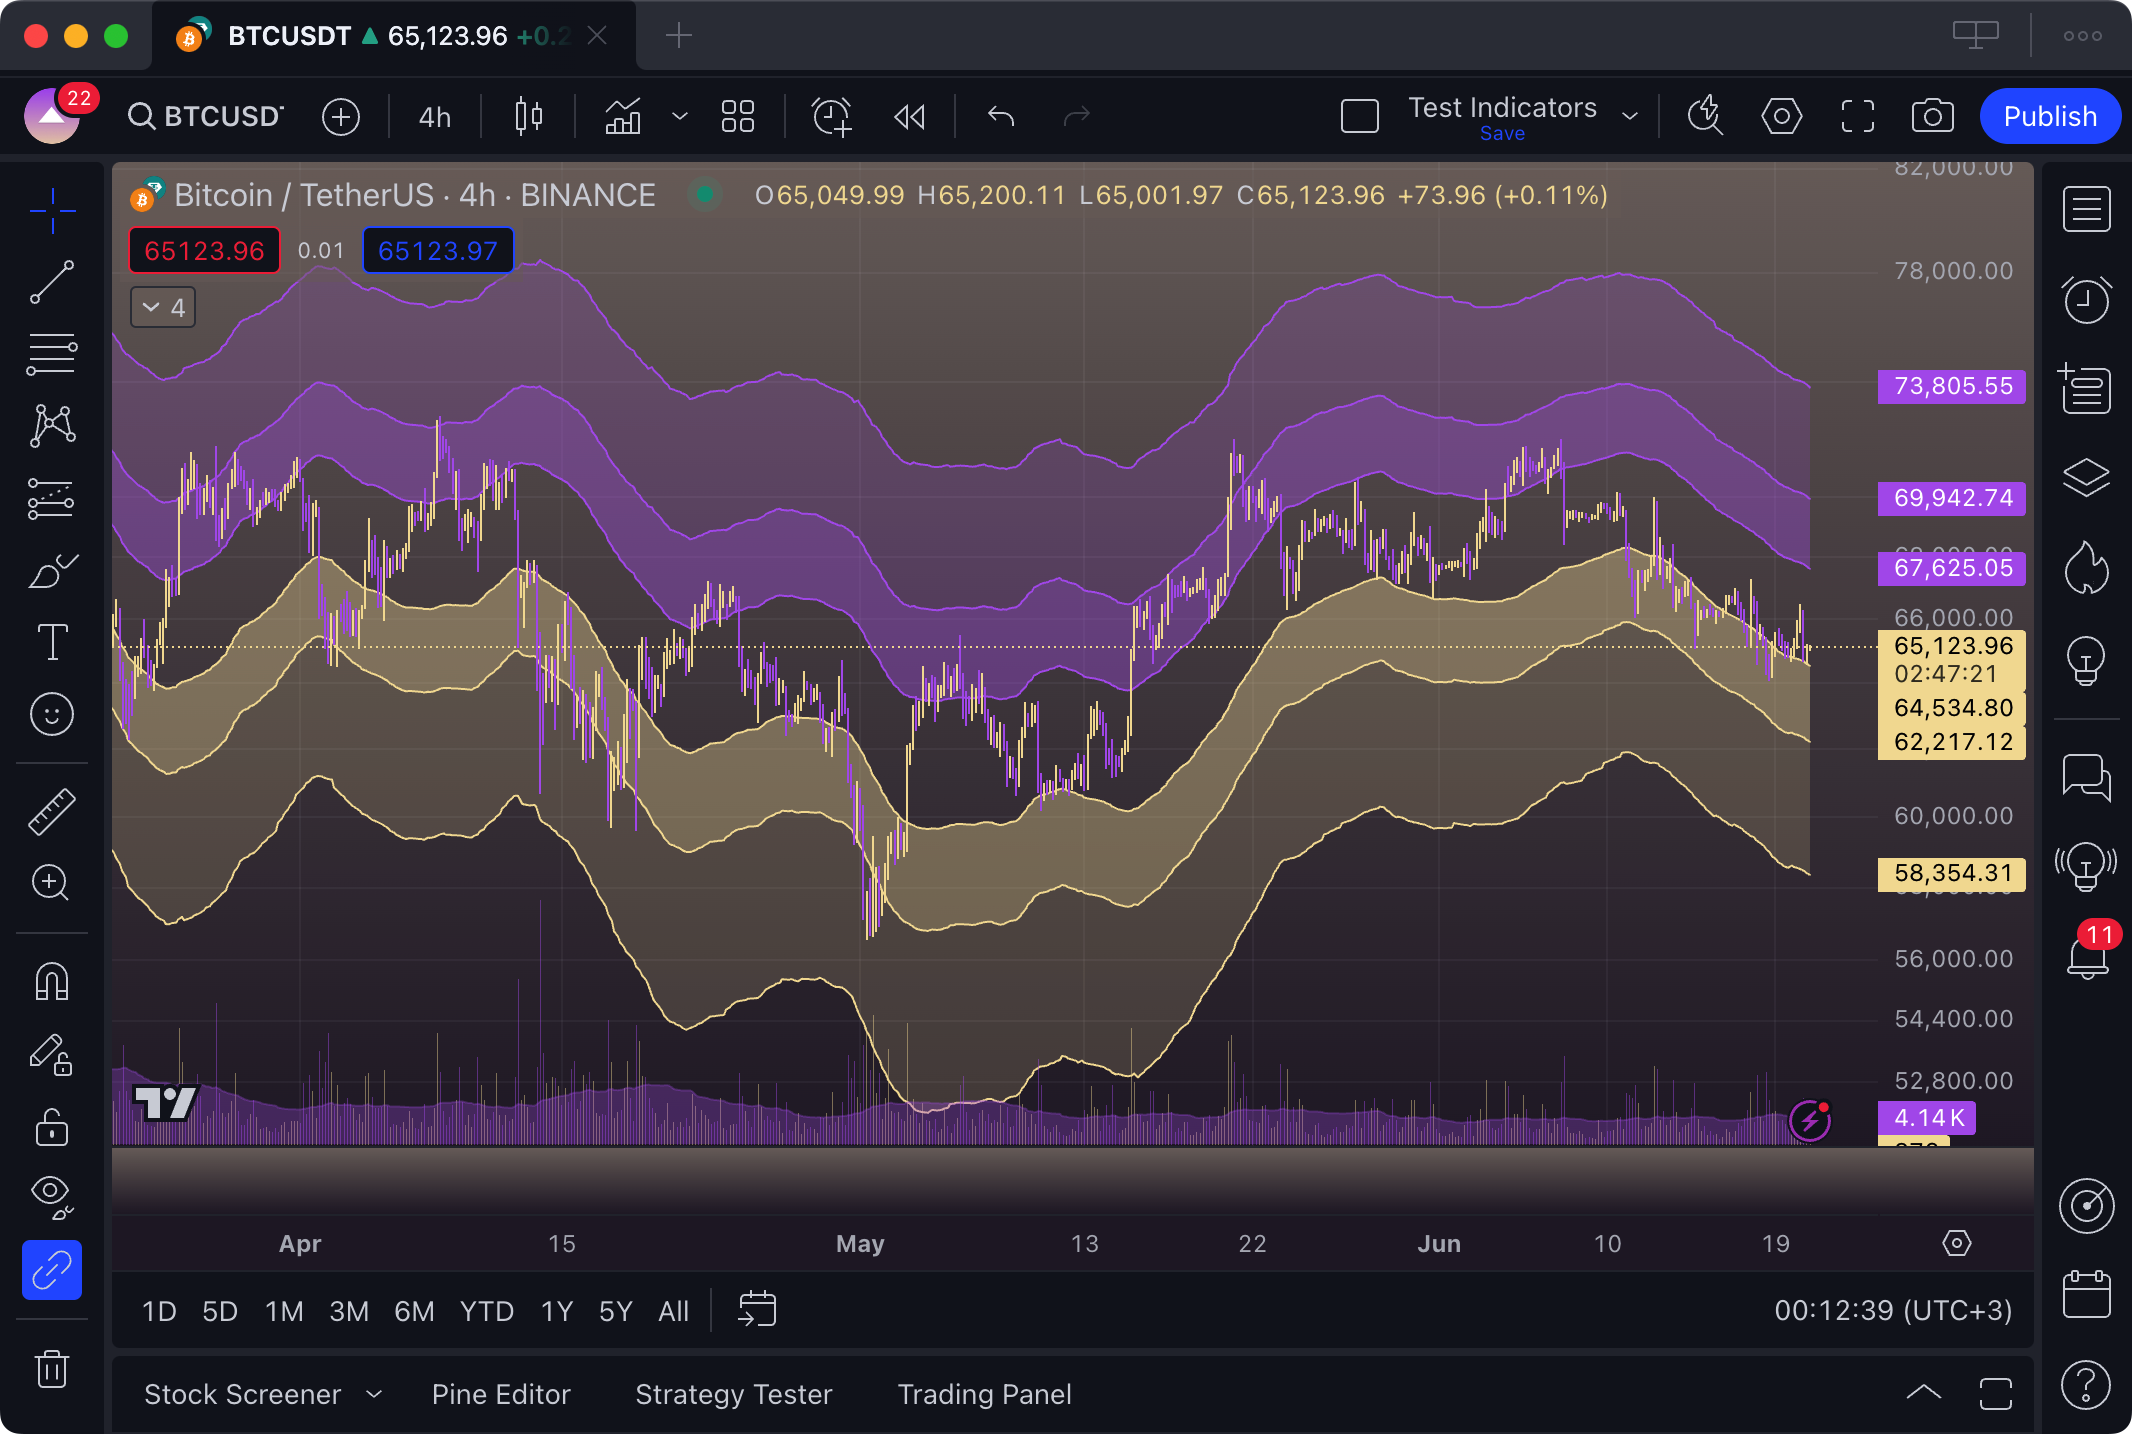Expand the Stock Screener dropdown chevron
2132x1434 pixels.
374,1394
